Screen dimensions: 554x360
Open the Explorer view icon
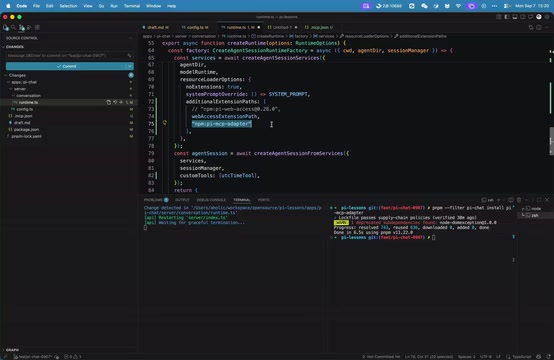5,27
